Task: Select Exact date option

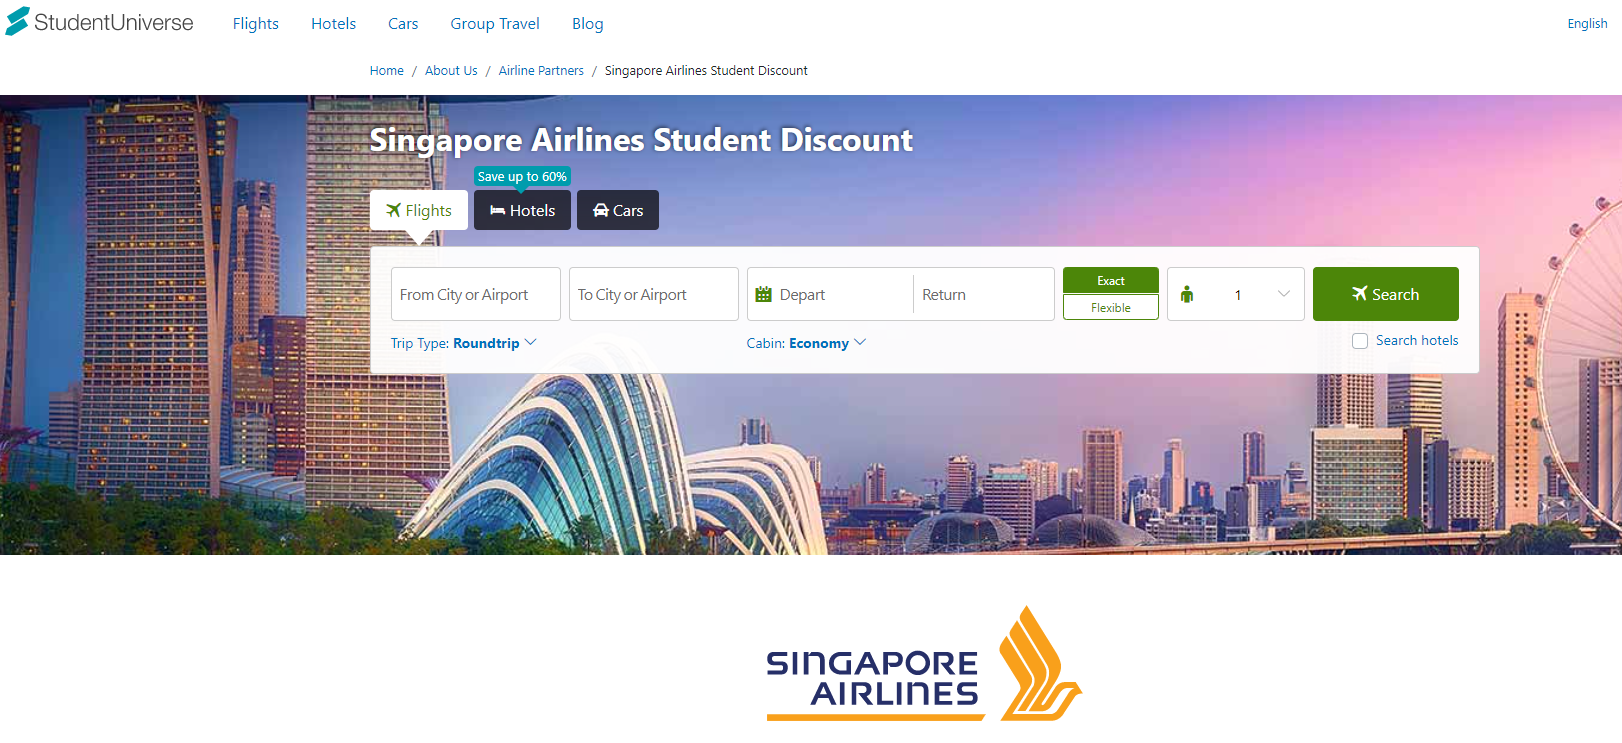Action: coord(1111,280)
